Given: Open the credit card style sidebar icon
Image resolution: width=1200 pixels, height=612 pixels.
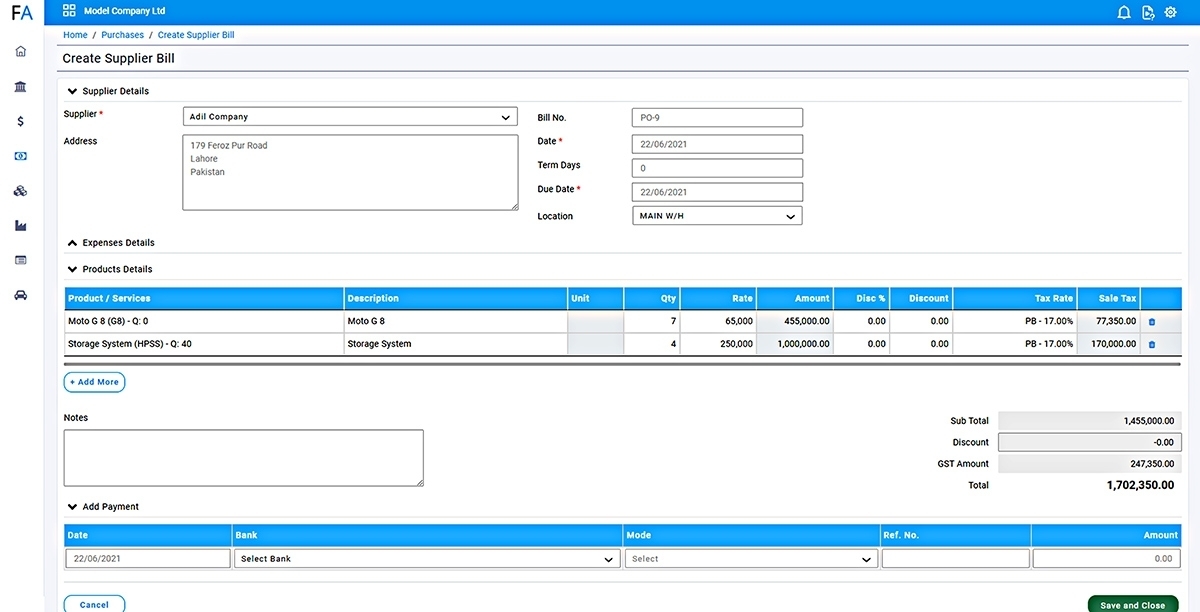Looking at the screenshot, I should pyautogui.click(x=21, y=260).
